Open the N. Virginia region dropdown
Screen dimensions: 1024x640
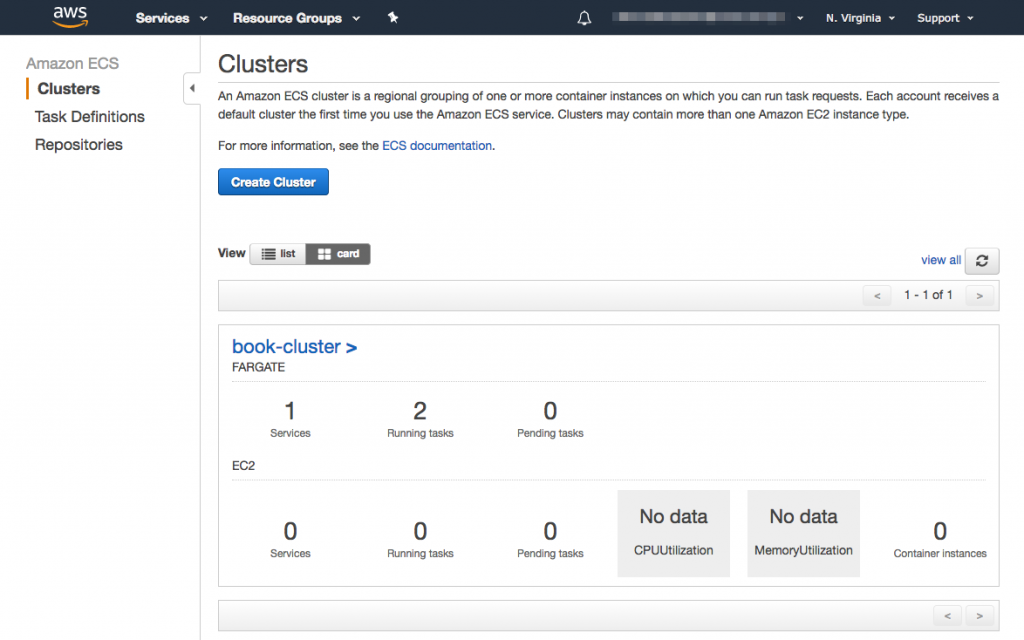(x=860, y=18)
